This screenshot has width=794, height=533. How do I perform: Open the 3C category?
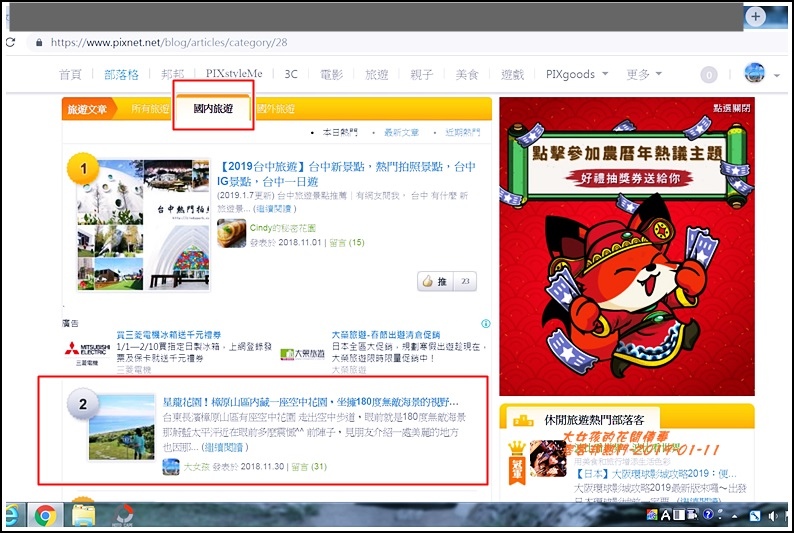tap(291, 74)
